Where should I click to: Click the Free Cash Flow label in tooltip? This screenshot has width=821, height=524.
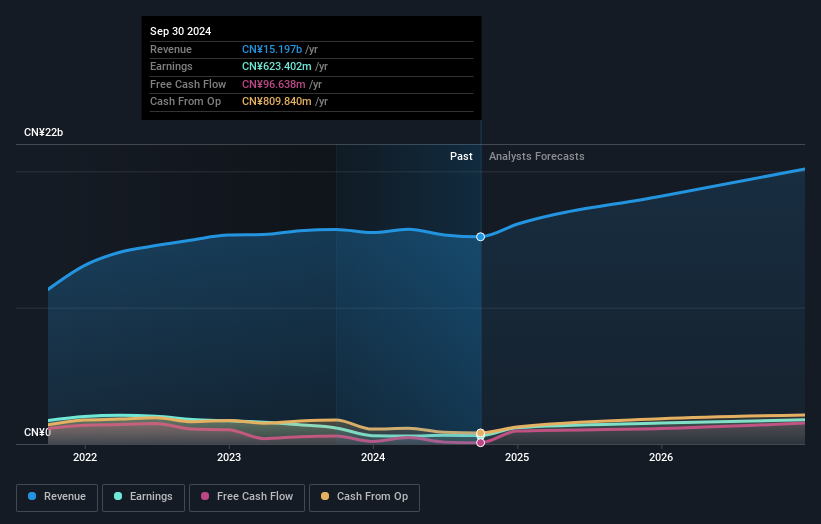188,84
